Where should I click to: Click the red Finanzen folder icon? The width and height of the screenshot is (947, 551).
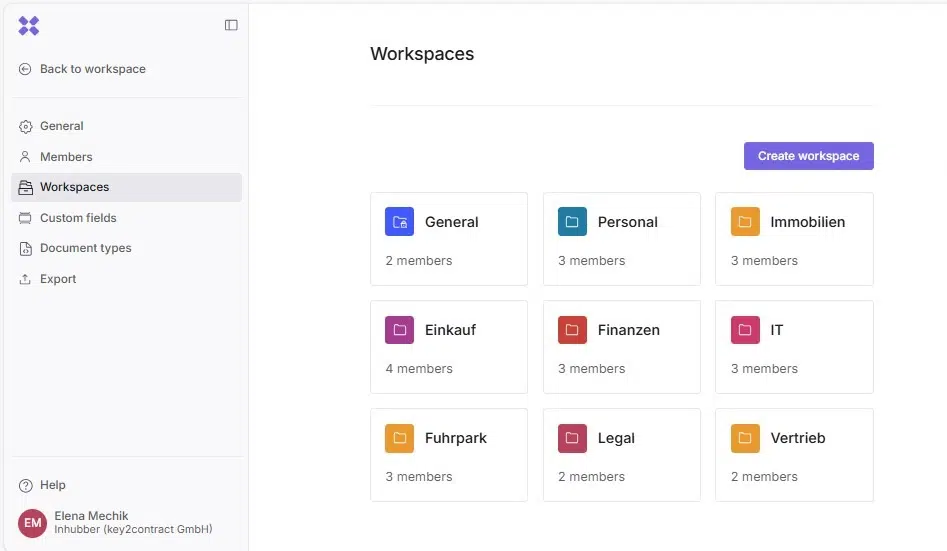pyautogui.click(x=572, y=330)
